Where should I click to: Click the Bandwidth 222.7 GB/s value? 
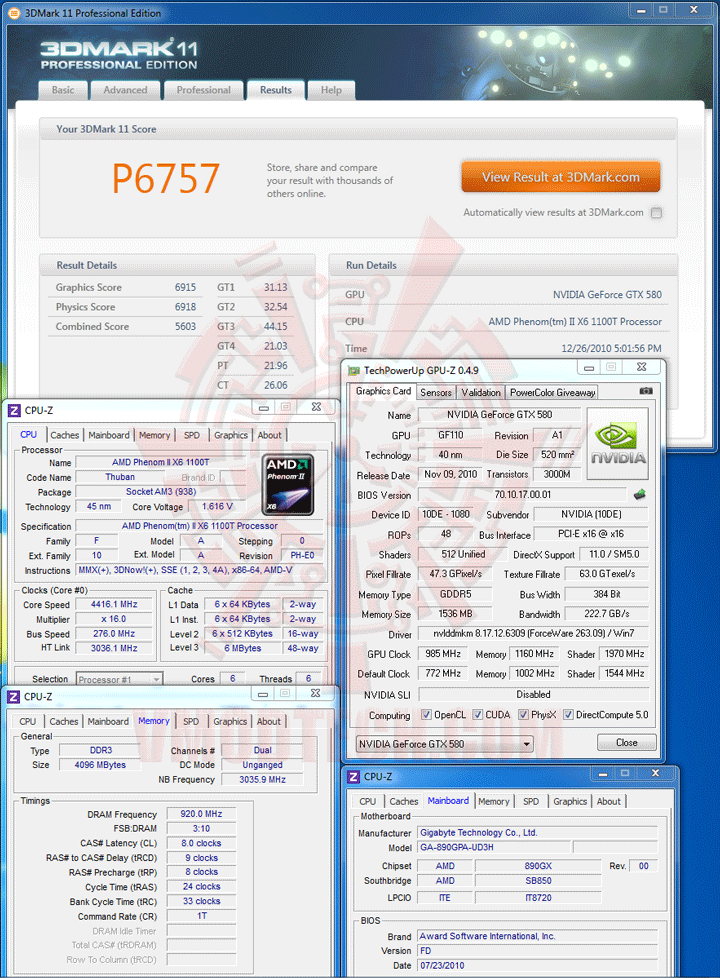click(x=606, y=614)
